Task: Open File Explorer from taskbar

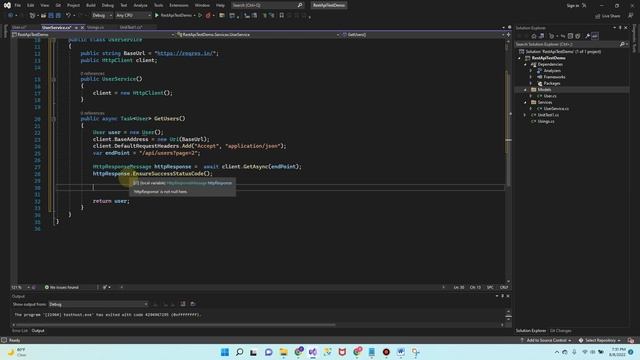Action: coord(283,352)
